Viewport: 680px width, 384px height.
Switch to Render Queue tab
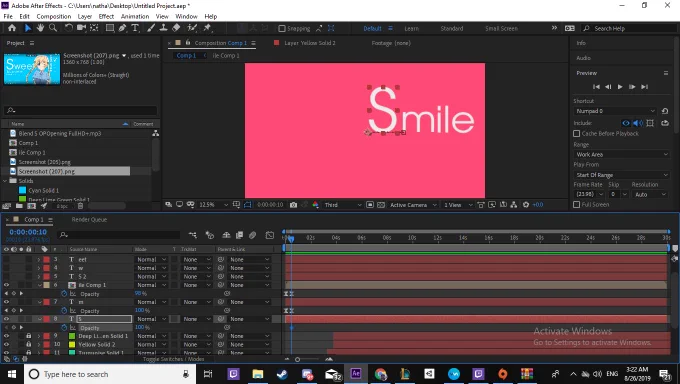pos(89,220)
